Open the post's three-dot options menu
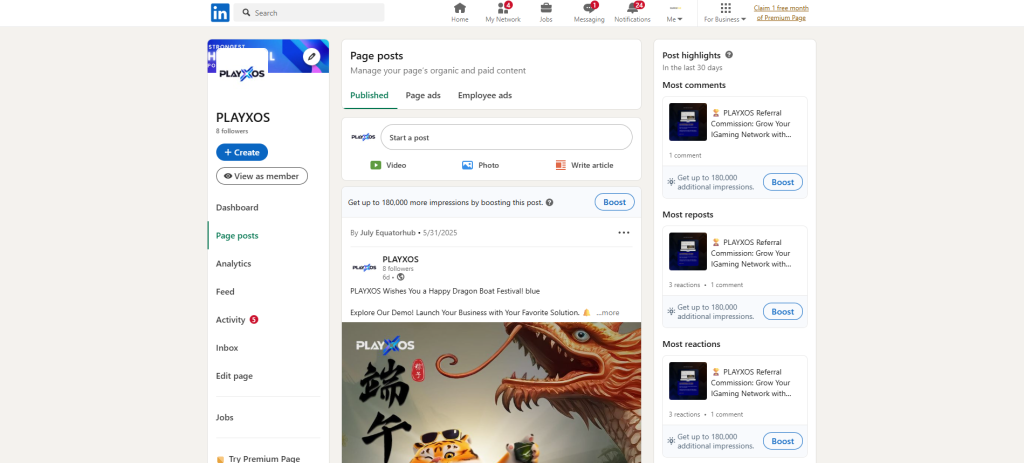The image size is (1024, 463). [x=624, y=232]
